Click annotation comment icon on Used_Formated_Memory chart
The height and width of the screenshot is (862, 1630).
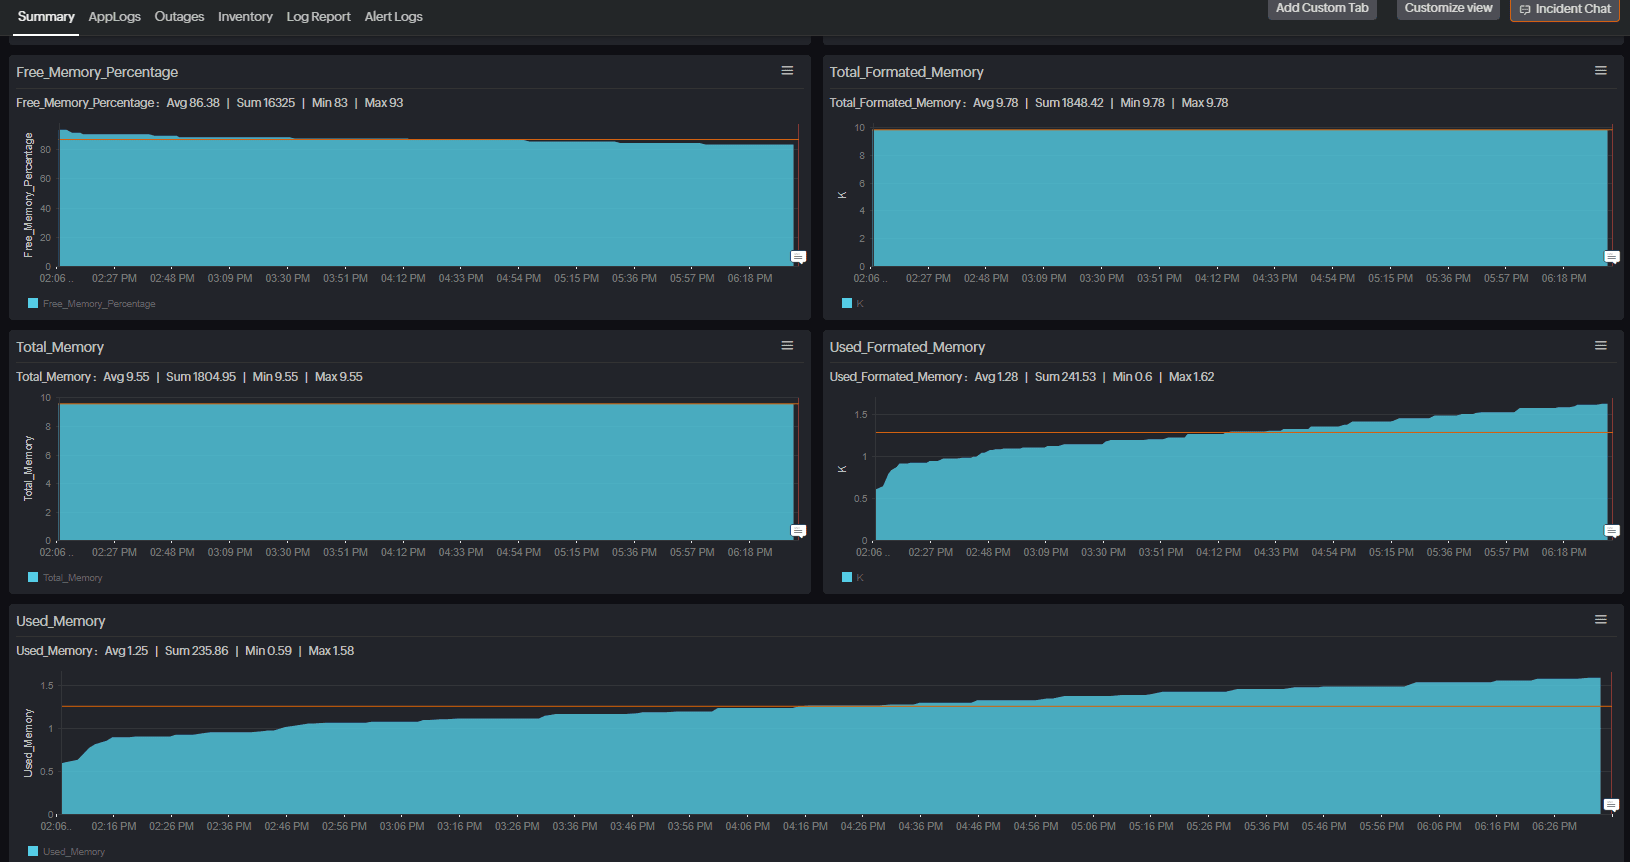click(x=1612, y=531)
